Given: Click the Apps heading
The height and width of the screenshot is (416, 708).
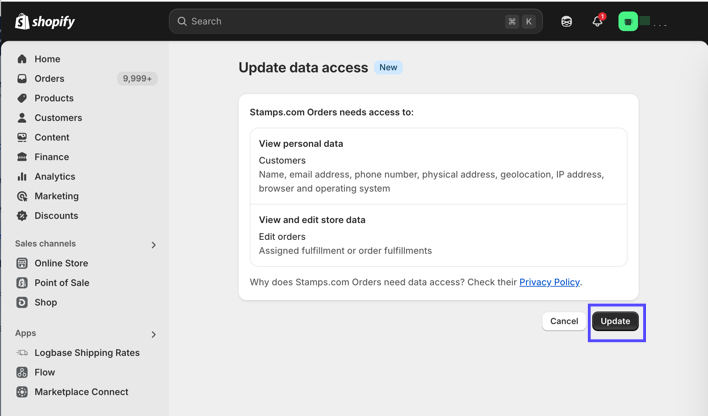Looking at the screenshot, I should [25, 333].
